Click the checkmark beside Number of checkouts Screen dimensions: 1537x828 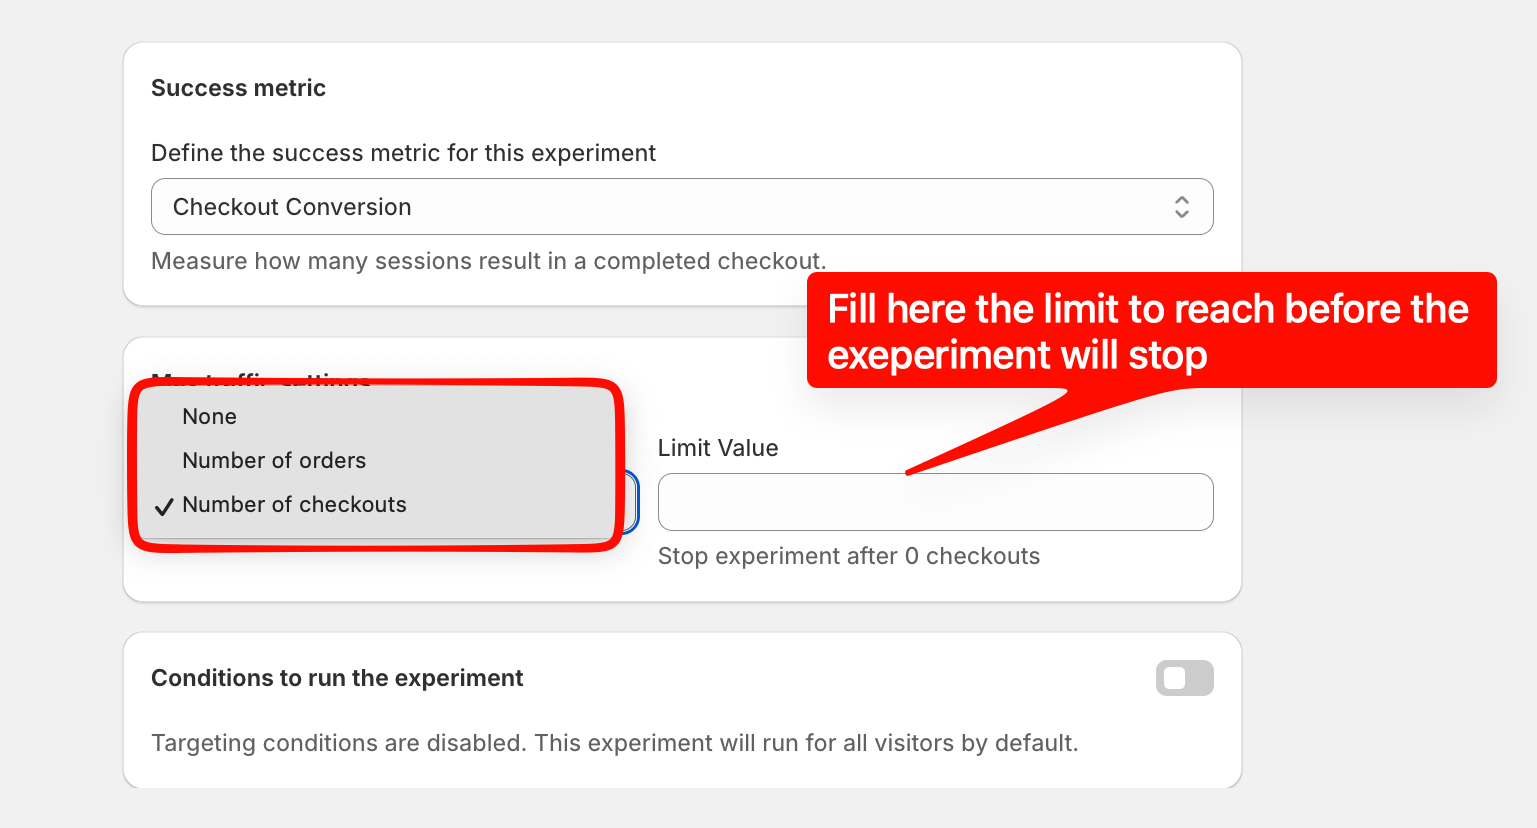(x=164, y=506)
